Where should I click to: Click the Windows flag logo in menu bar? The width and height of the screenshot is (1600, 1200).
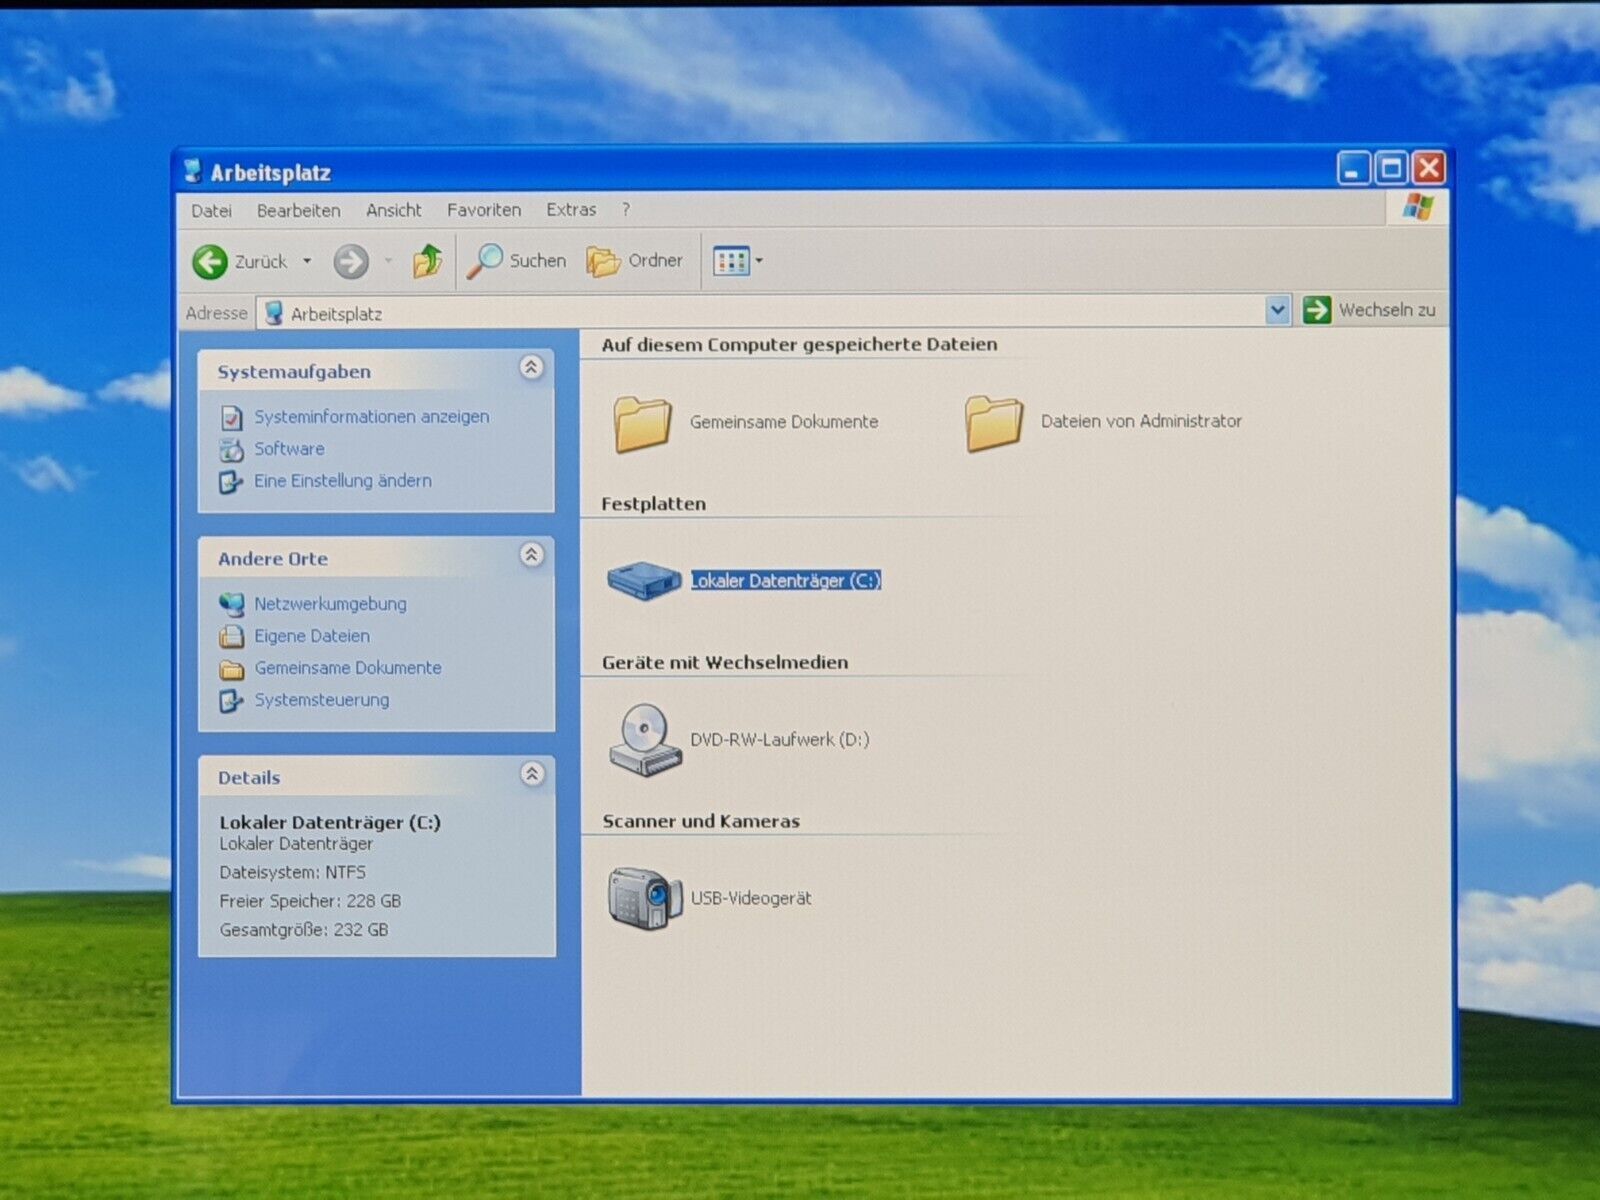[1418, 209]
